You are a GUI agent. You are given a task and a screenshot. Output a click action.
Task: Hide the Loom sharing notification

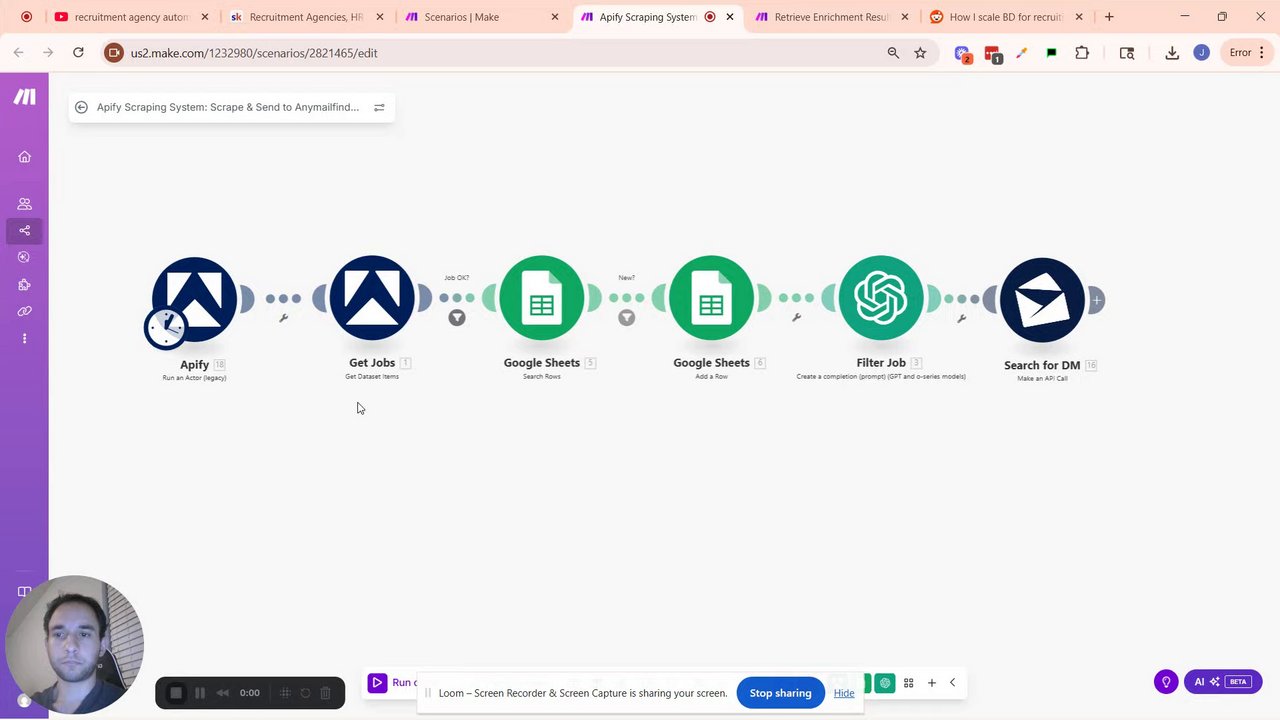pyautogui.click(x=844, y=693)
